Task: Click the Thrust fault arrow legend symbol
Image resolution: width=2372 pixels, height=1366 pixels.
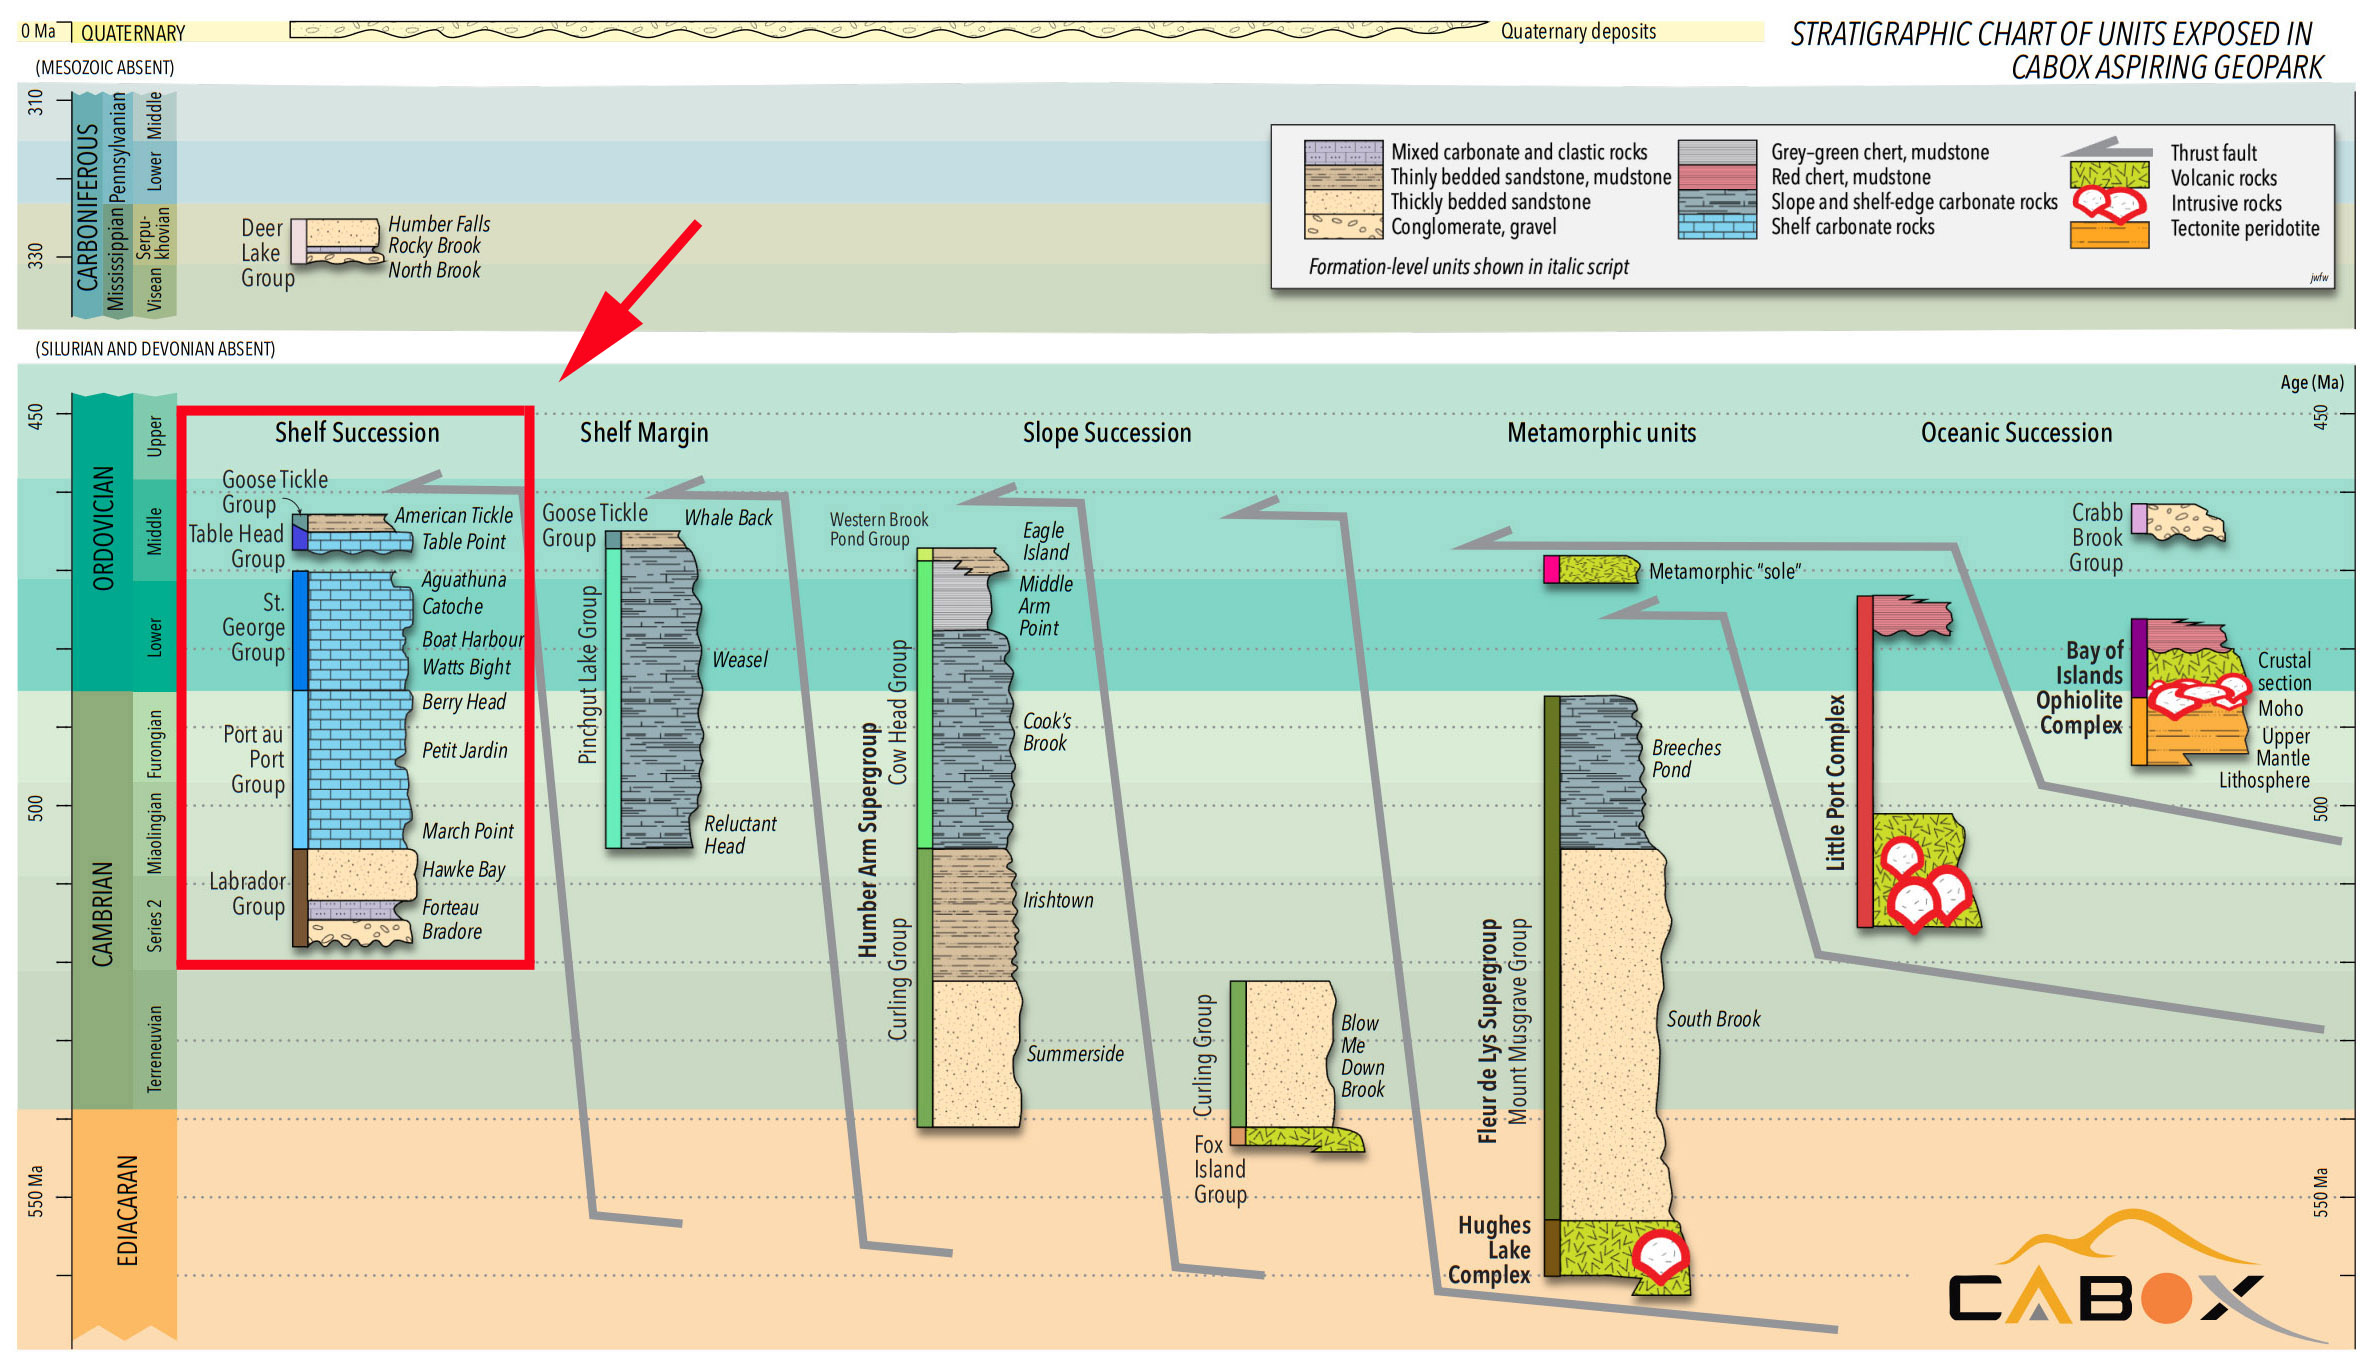Action: point(2106,150)
